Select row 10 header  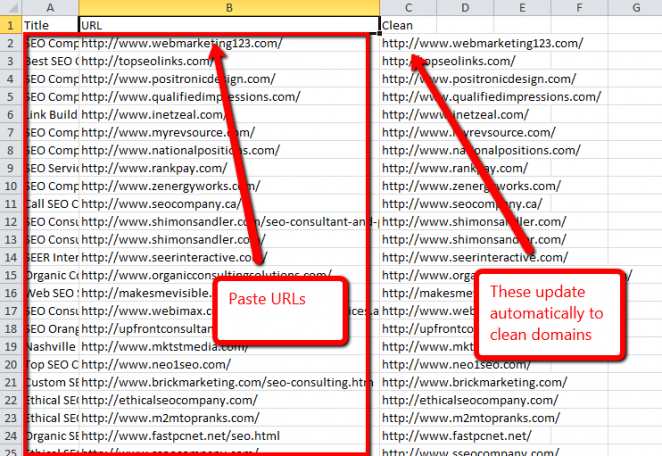tap(11, 186)
